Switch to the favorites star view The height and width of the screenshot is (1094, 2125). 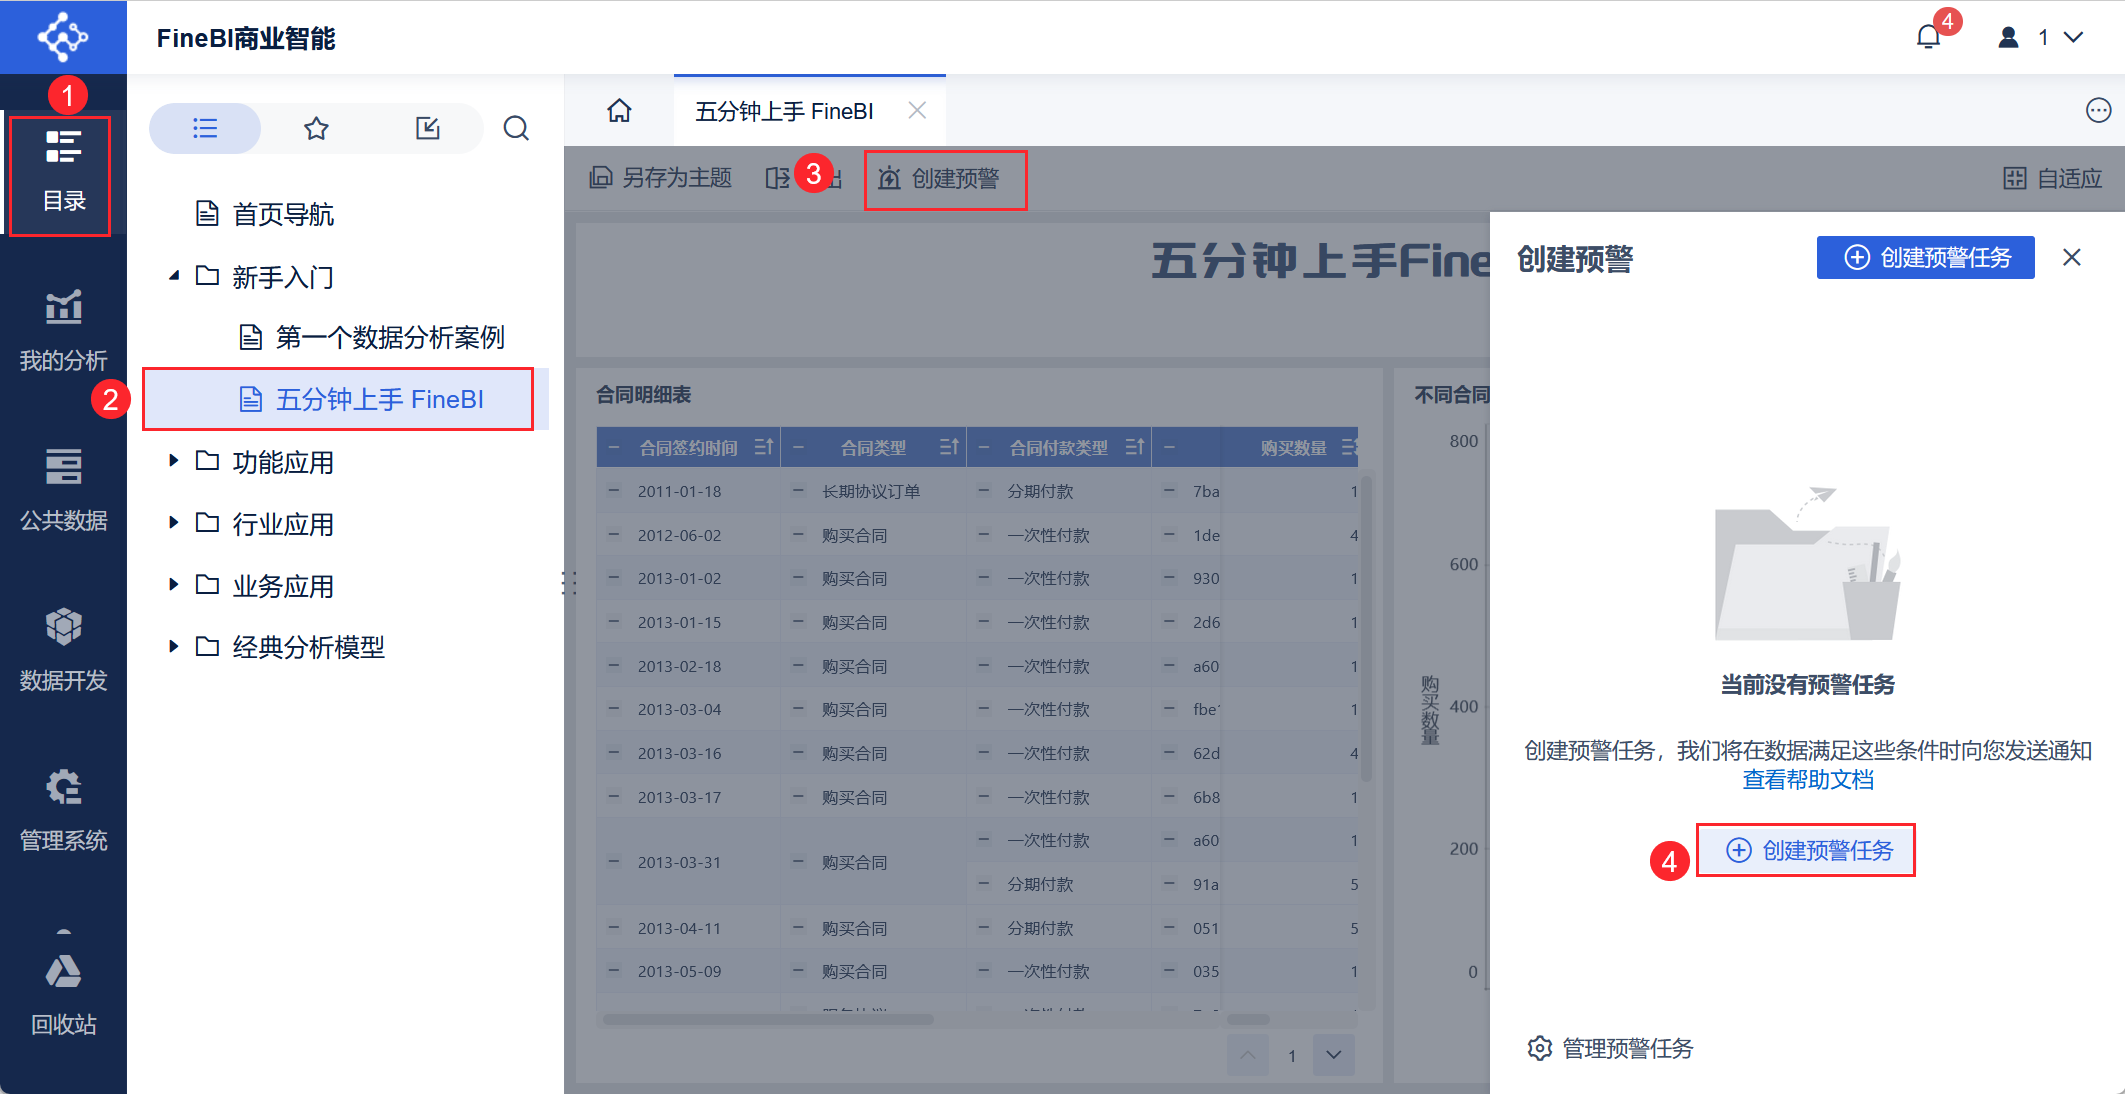316,128
